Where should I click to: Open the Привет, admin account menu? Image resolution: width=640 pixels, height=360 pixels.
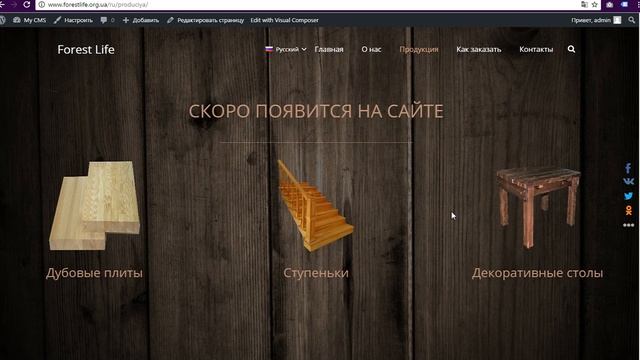coord(596,20)
